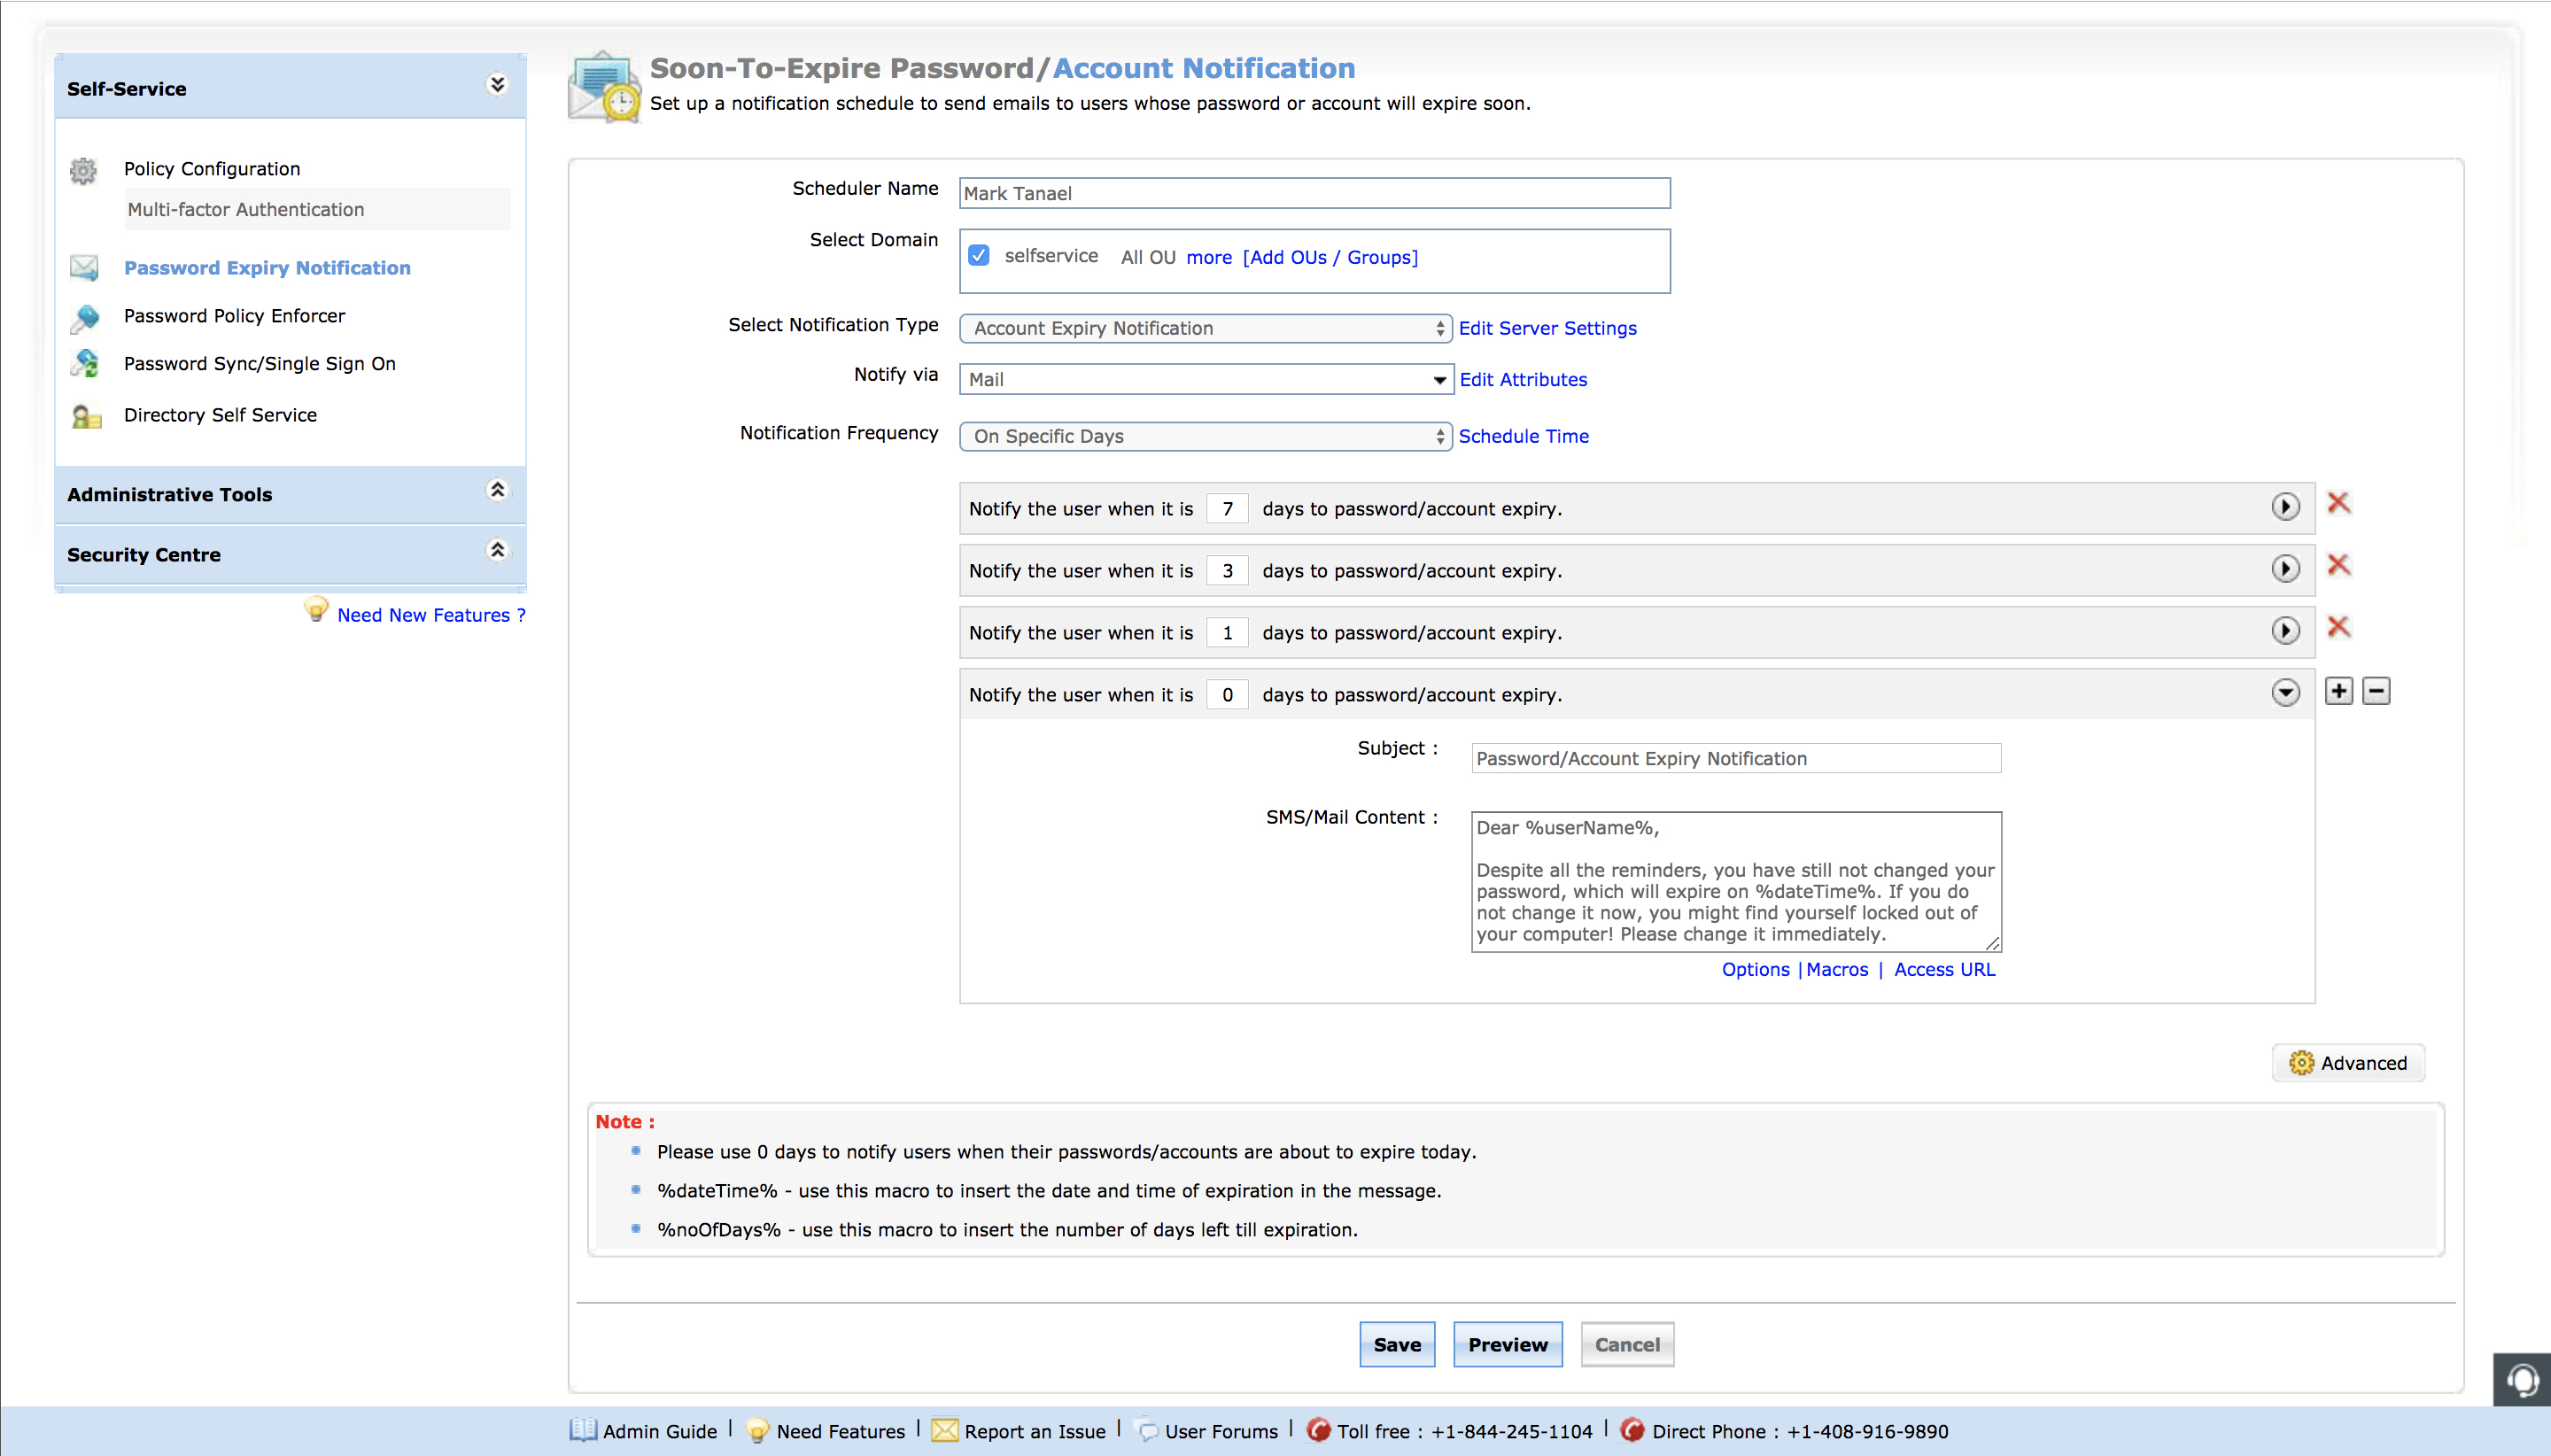This screenshot has height=1456, width=2551.
Task: Open the live chat support headset icon
Action: click(x=2522, y=1381)
